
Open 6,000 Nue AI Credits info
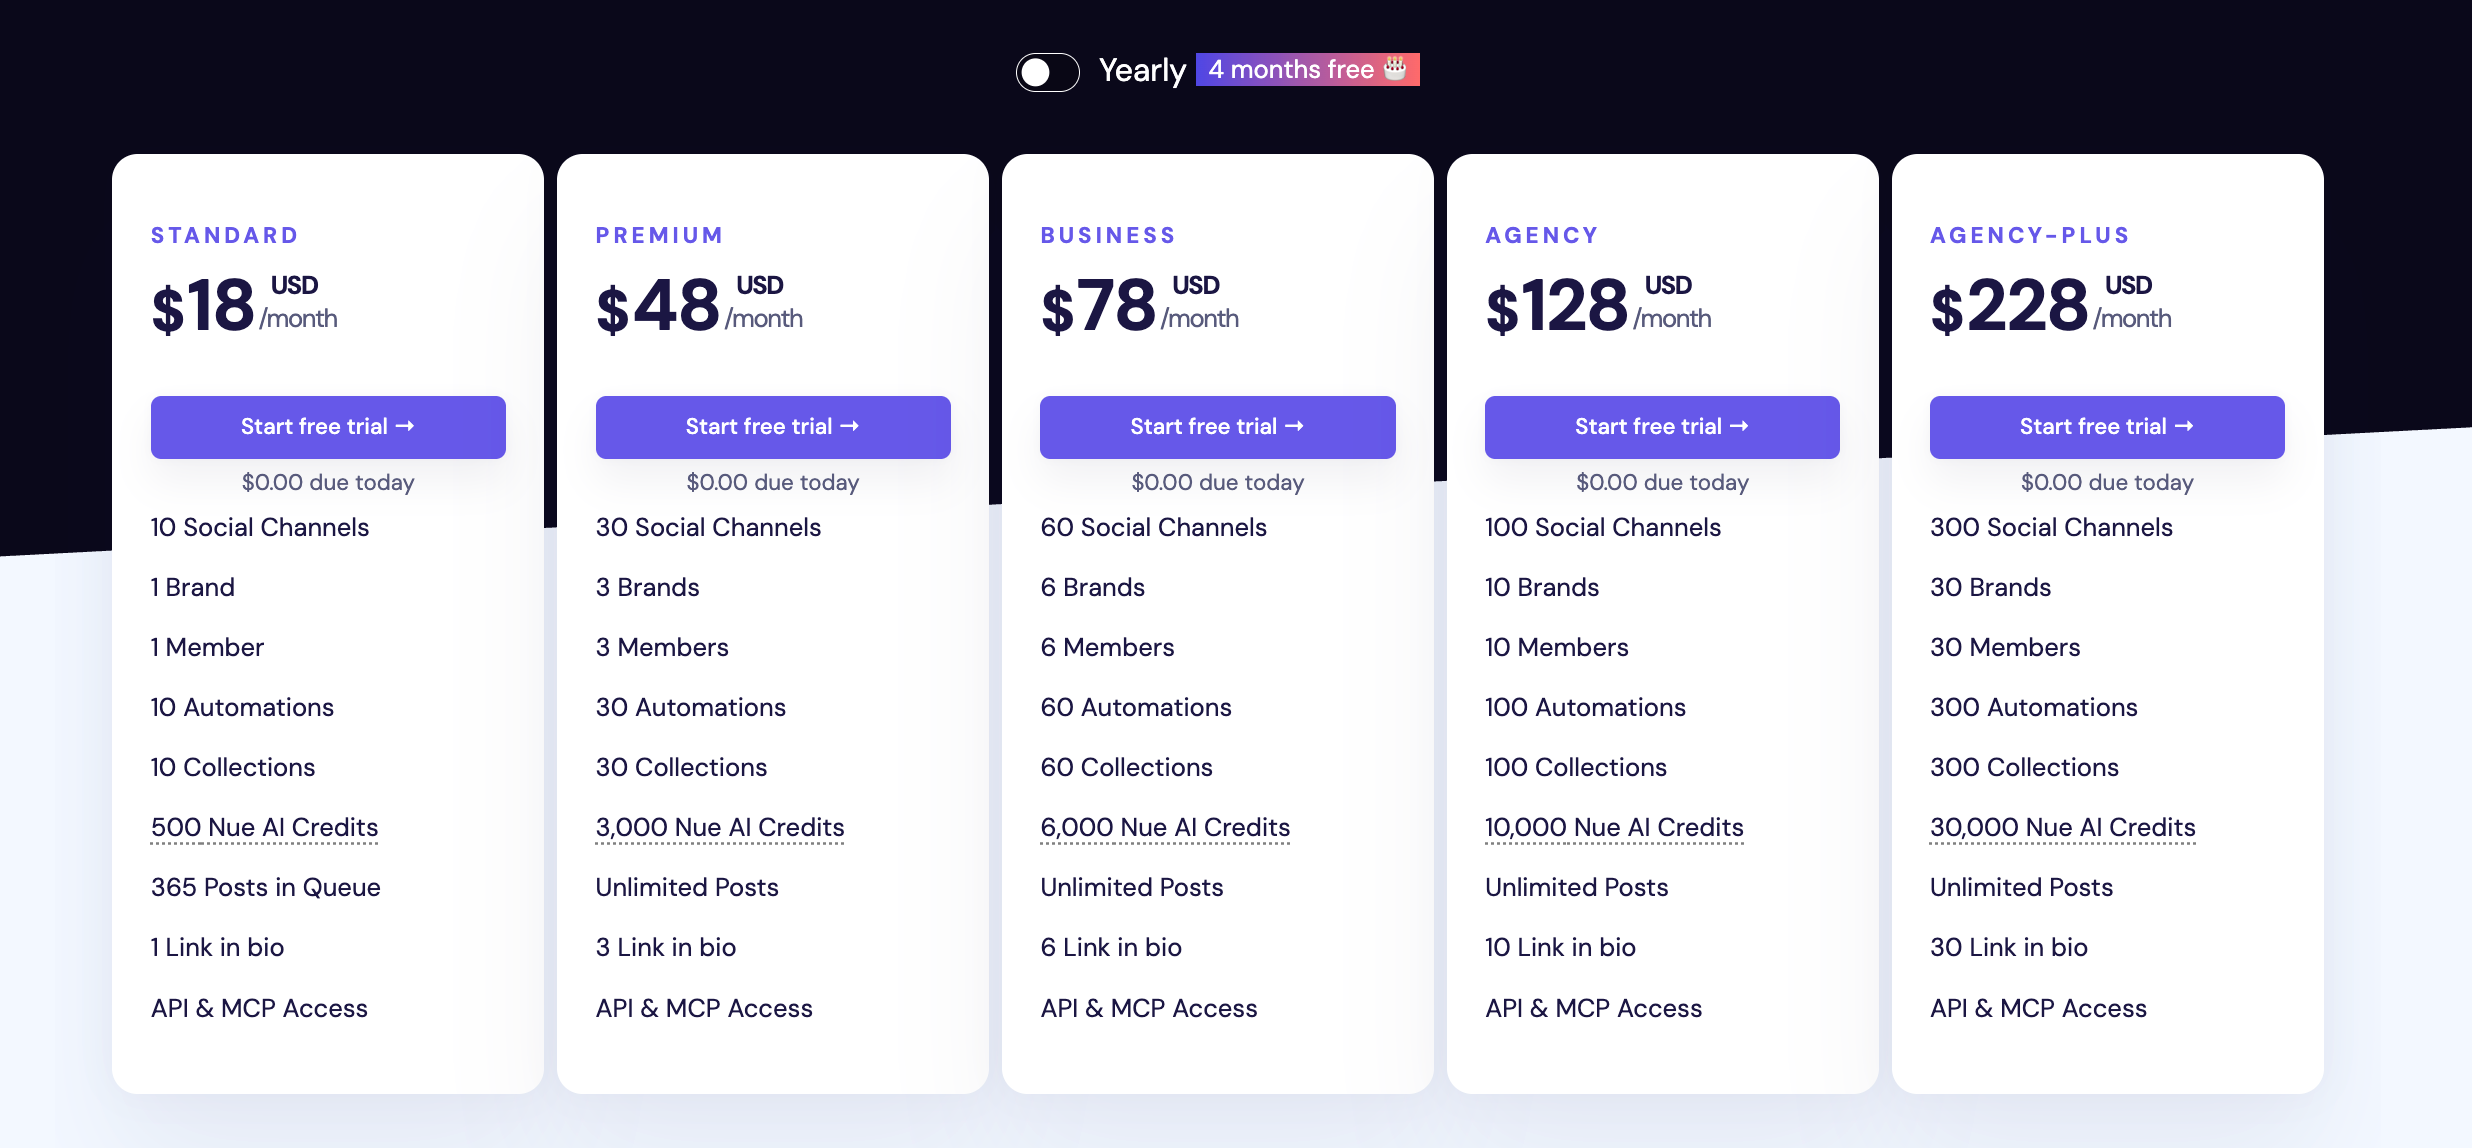(1165, 828)
